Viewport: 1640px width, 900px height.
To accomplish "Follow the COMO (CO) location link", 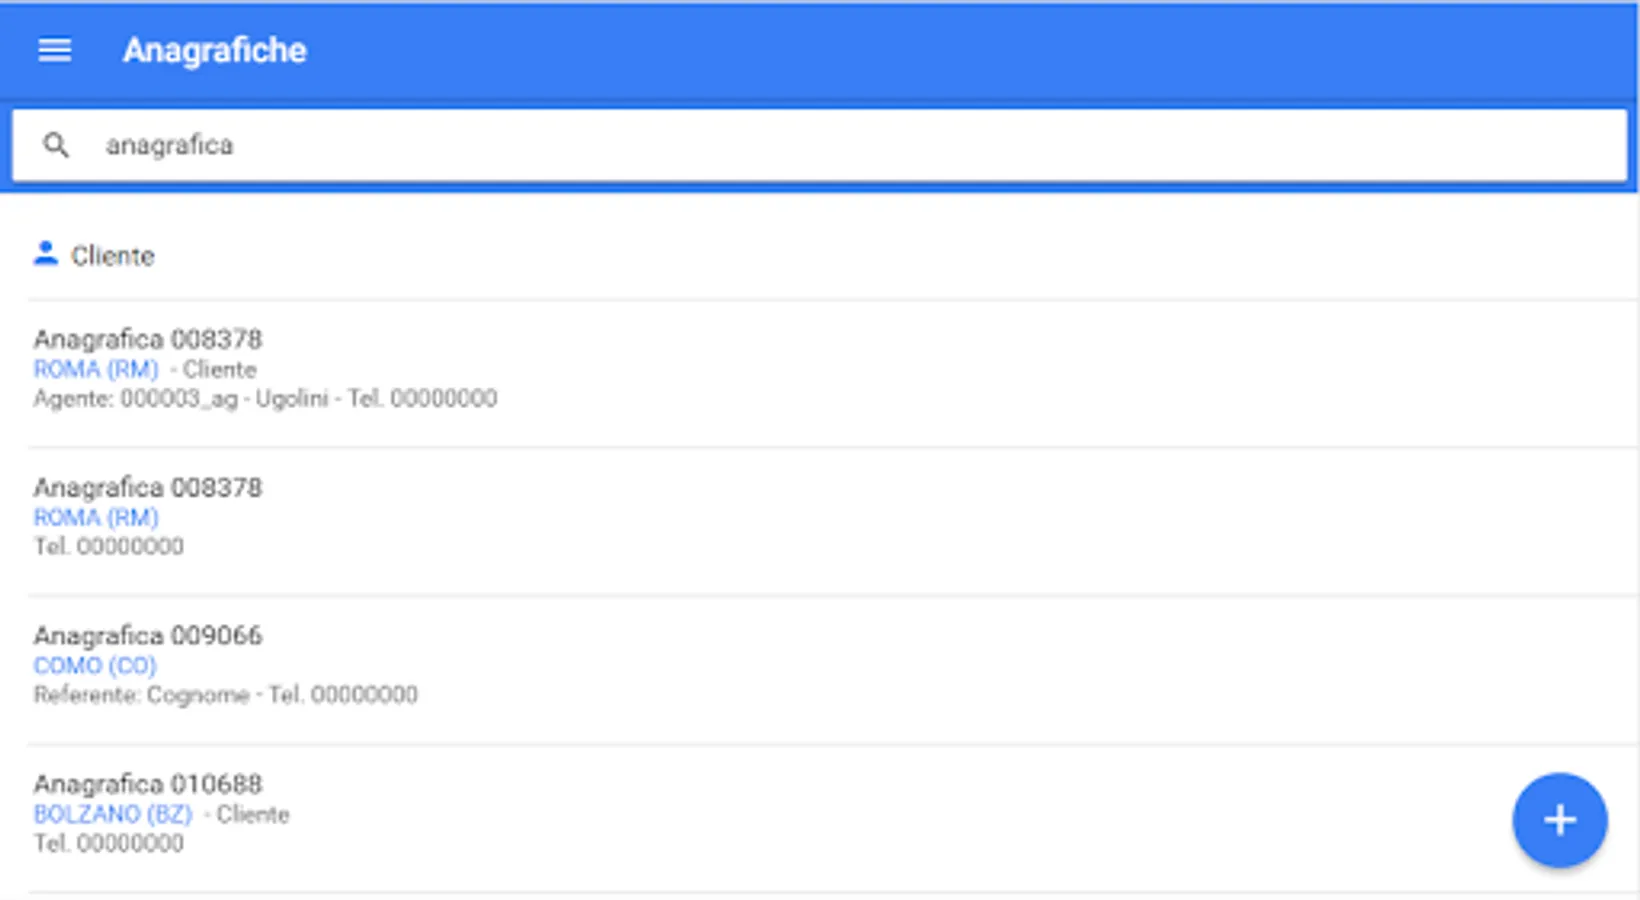I will pos(95,666).
